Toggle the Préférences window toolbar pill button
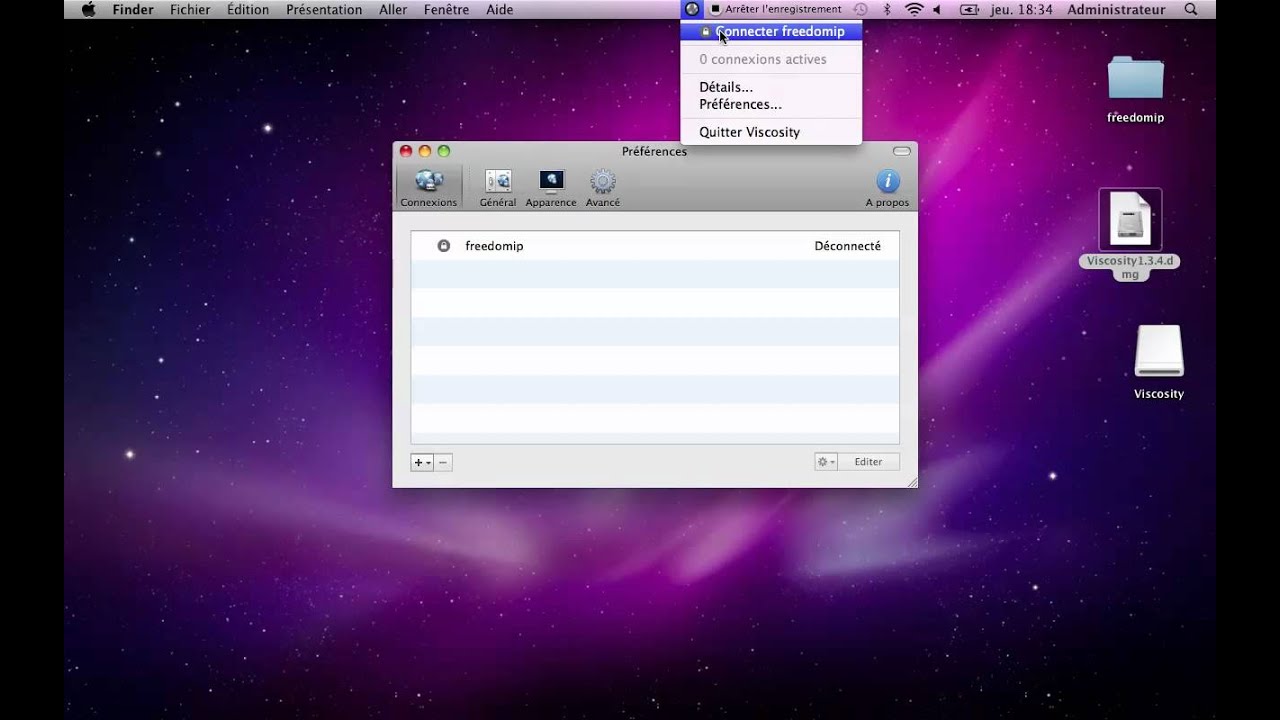 (x=902, y=152)
